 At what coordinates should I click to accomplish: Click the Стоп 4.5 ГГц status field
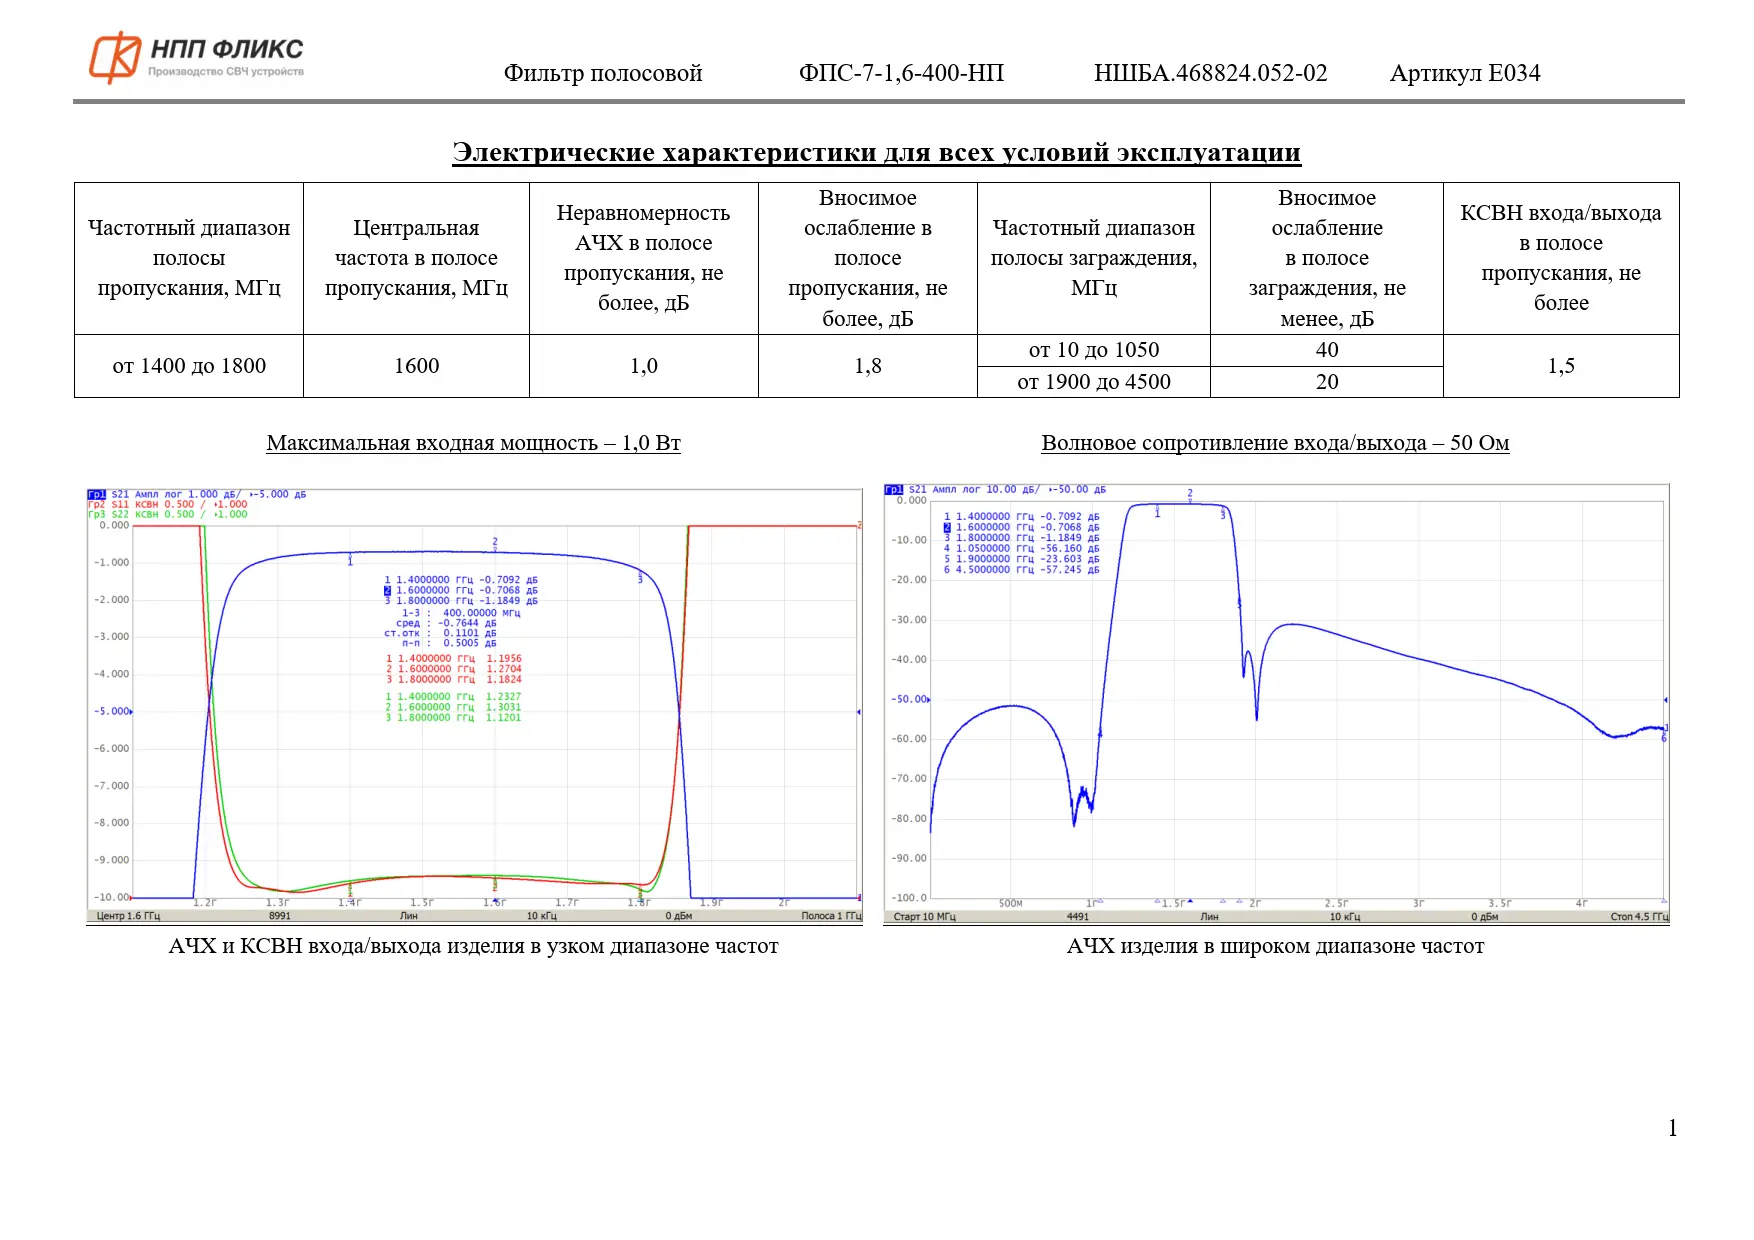(x=1638, y=916)
